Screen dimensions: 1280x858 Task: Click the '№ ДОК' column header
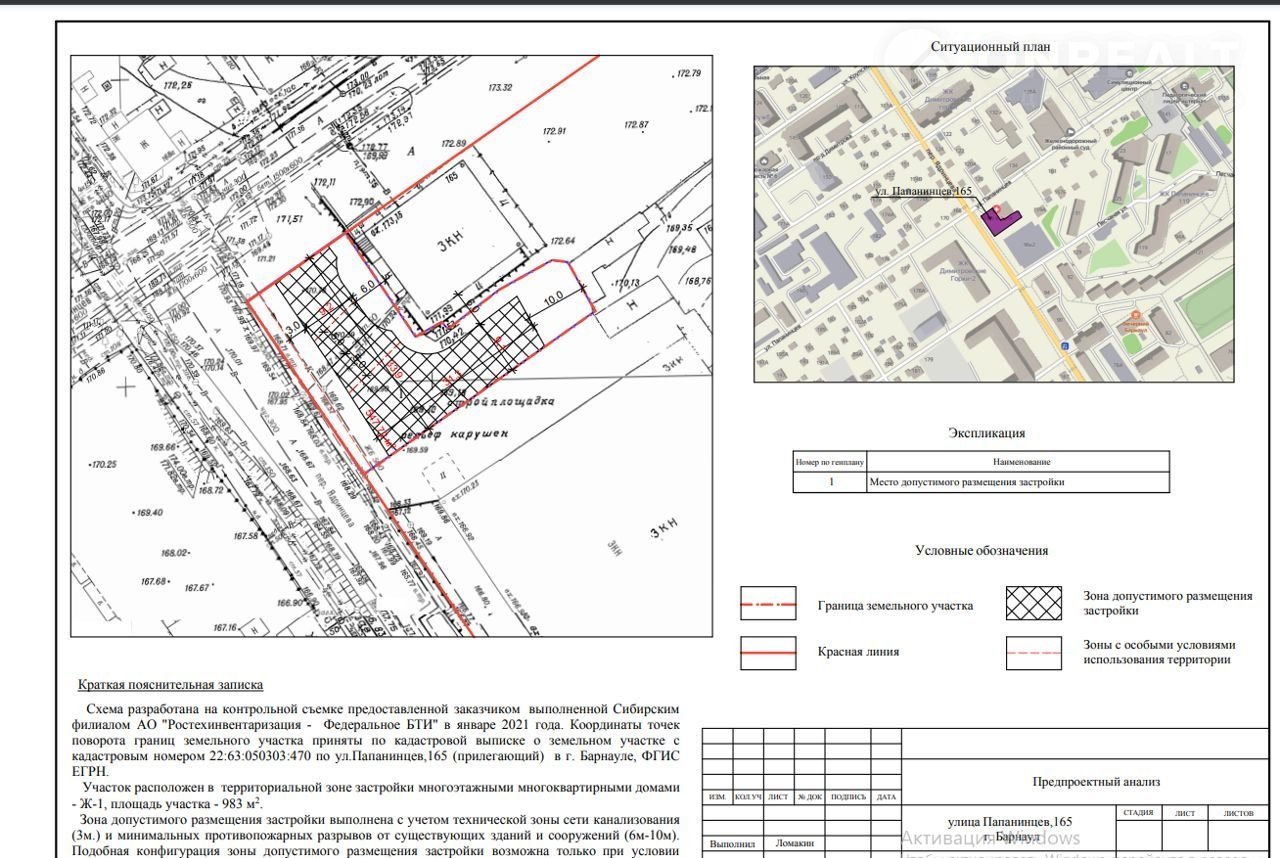(x=810, y=797)
